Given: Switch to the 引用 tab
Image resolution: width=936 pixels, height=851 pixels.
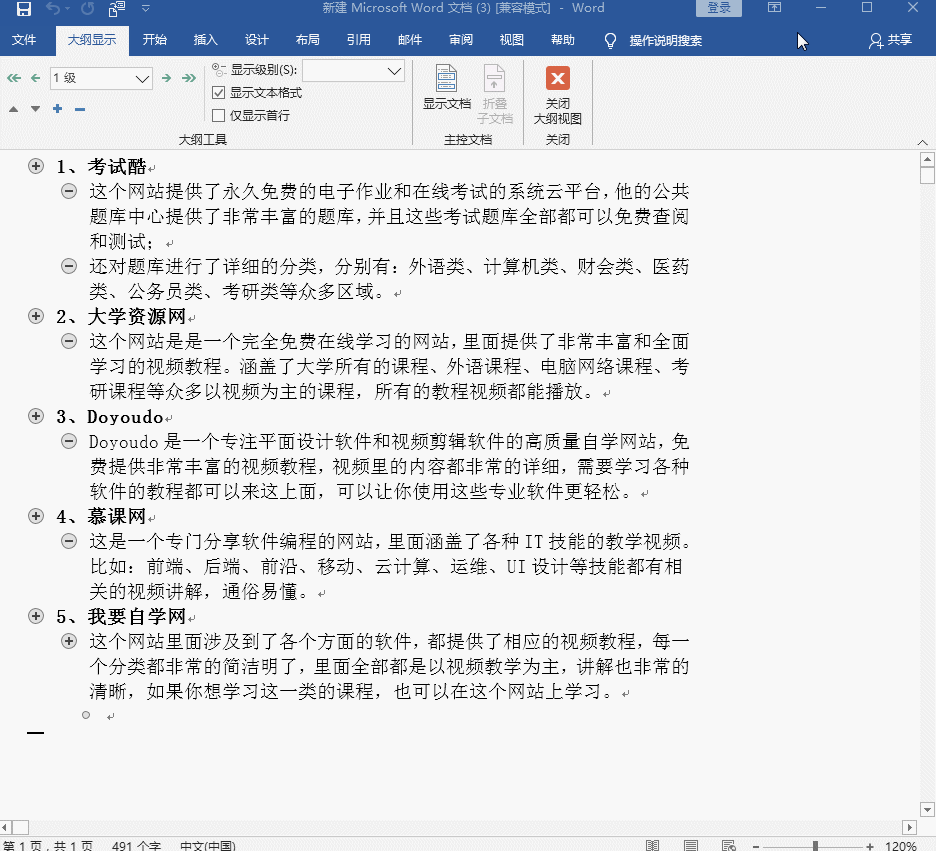Looking at the screenshot, I should [x=359, y=40].
